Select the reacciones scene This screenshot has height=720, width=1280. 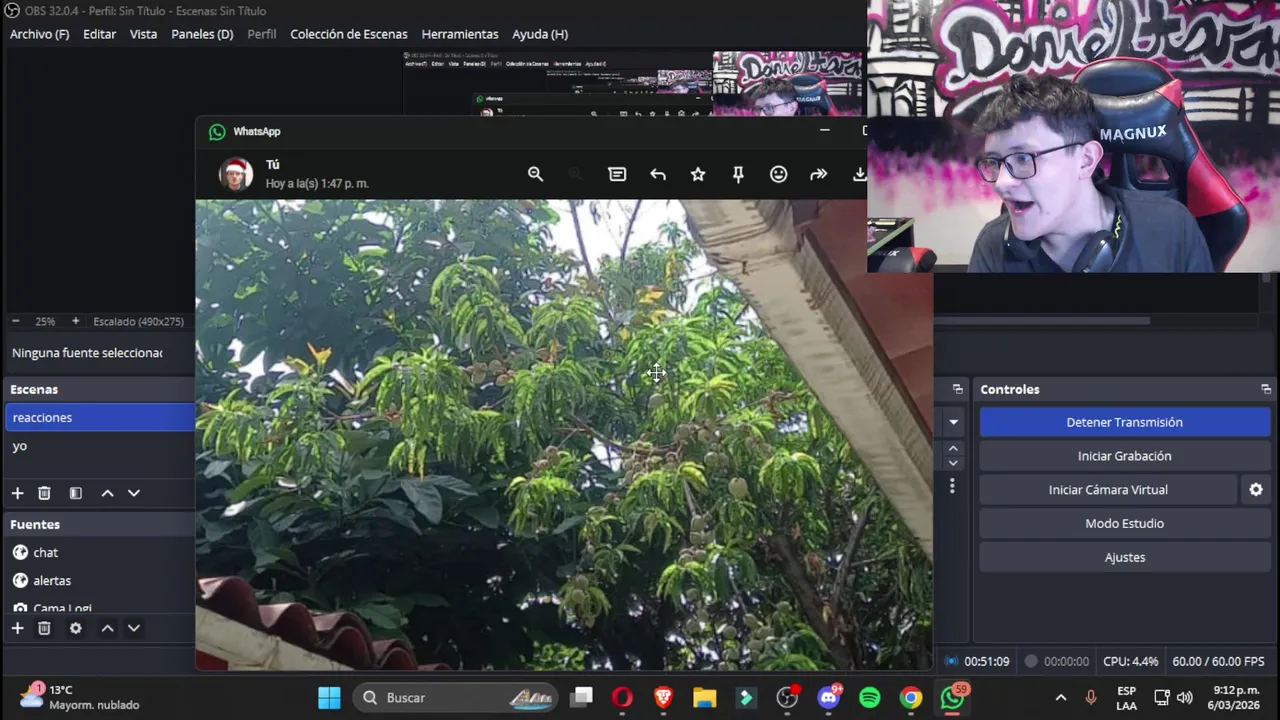point(100,417)
